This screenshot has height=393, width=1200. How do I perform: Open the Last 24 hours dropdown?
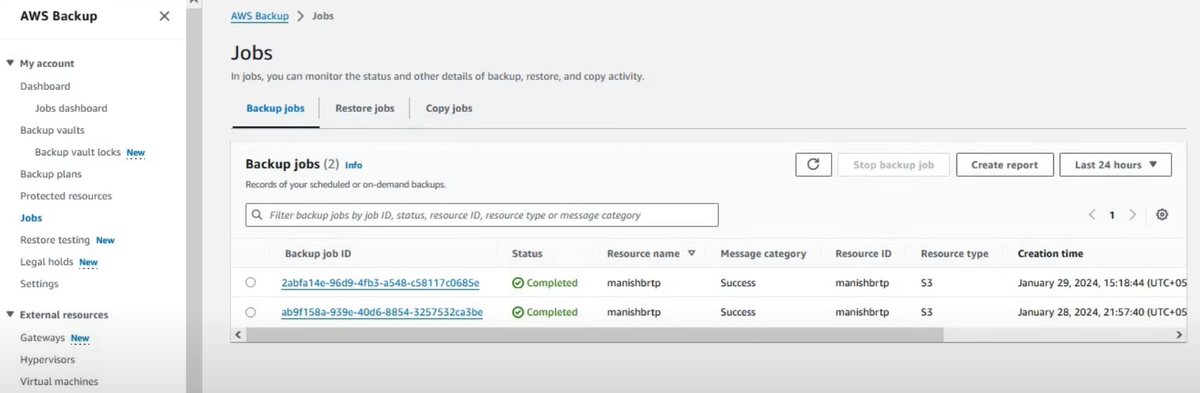tap(1115, 165)
